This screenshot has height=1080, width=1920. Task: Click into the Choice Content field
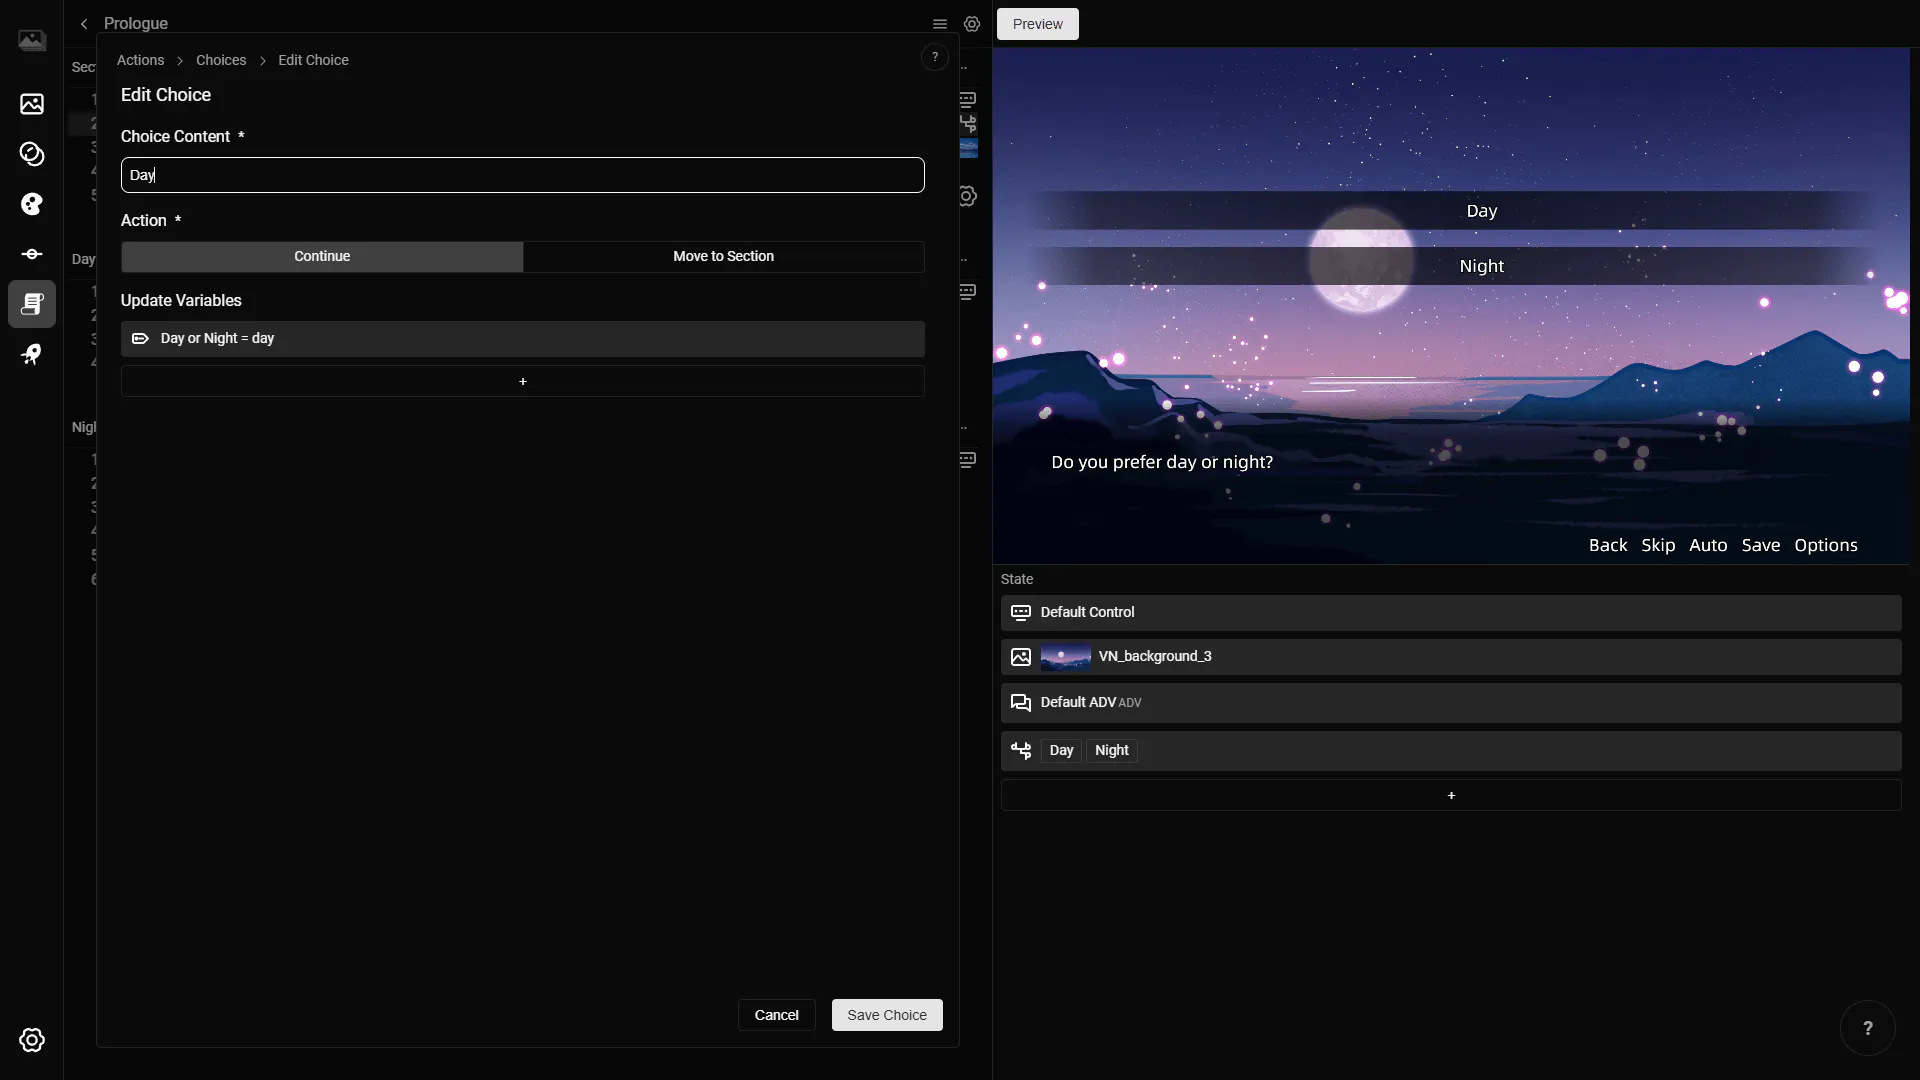coord(523,175)
